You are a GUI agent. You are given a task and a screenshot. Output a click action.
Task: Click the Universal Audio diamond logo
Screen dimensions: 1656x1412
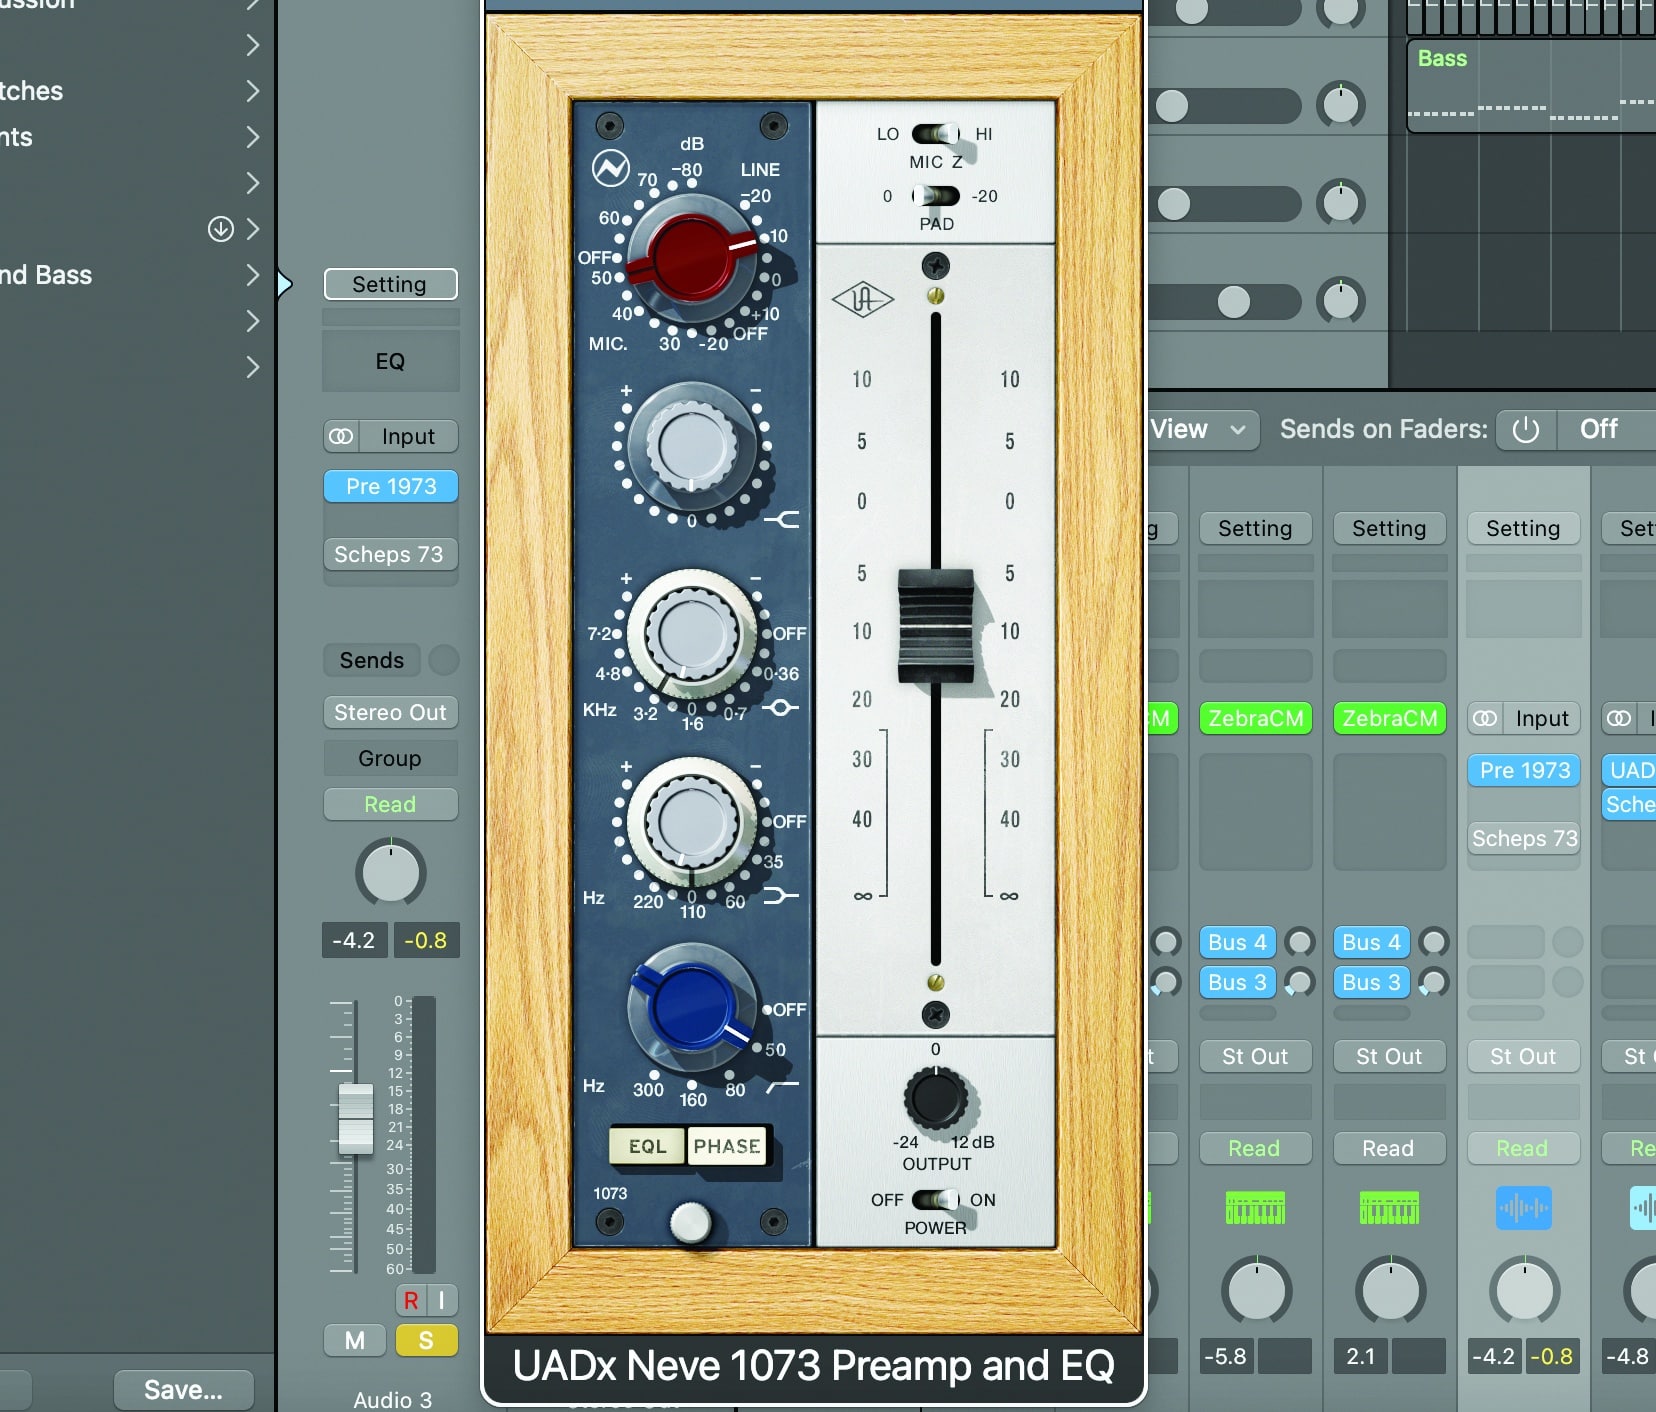coord(863,298)
